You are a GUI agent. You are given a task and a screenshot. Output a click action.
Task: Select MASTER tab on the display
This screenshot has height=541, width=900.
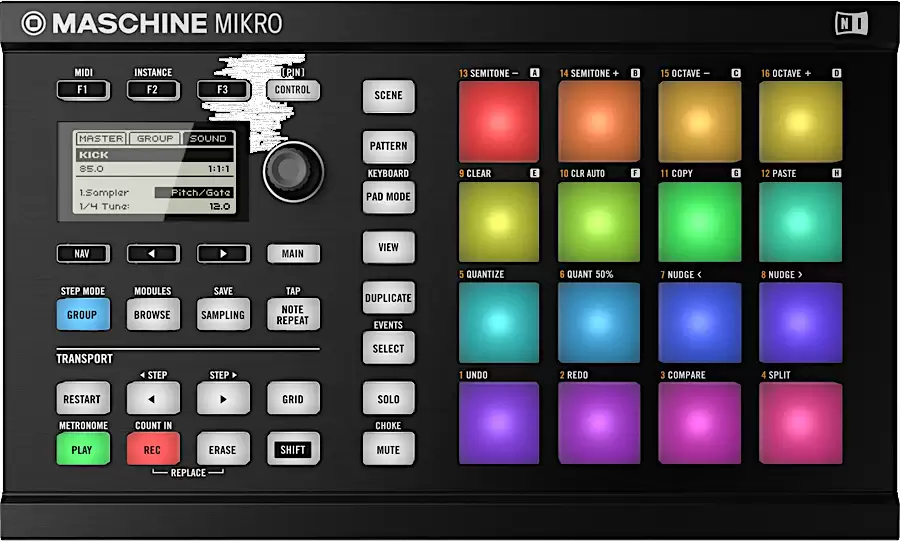coord(101,138)
